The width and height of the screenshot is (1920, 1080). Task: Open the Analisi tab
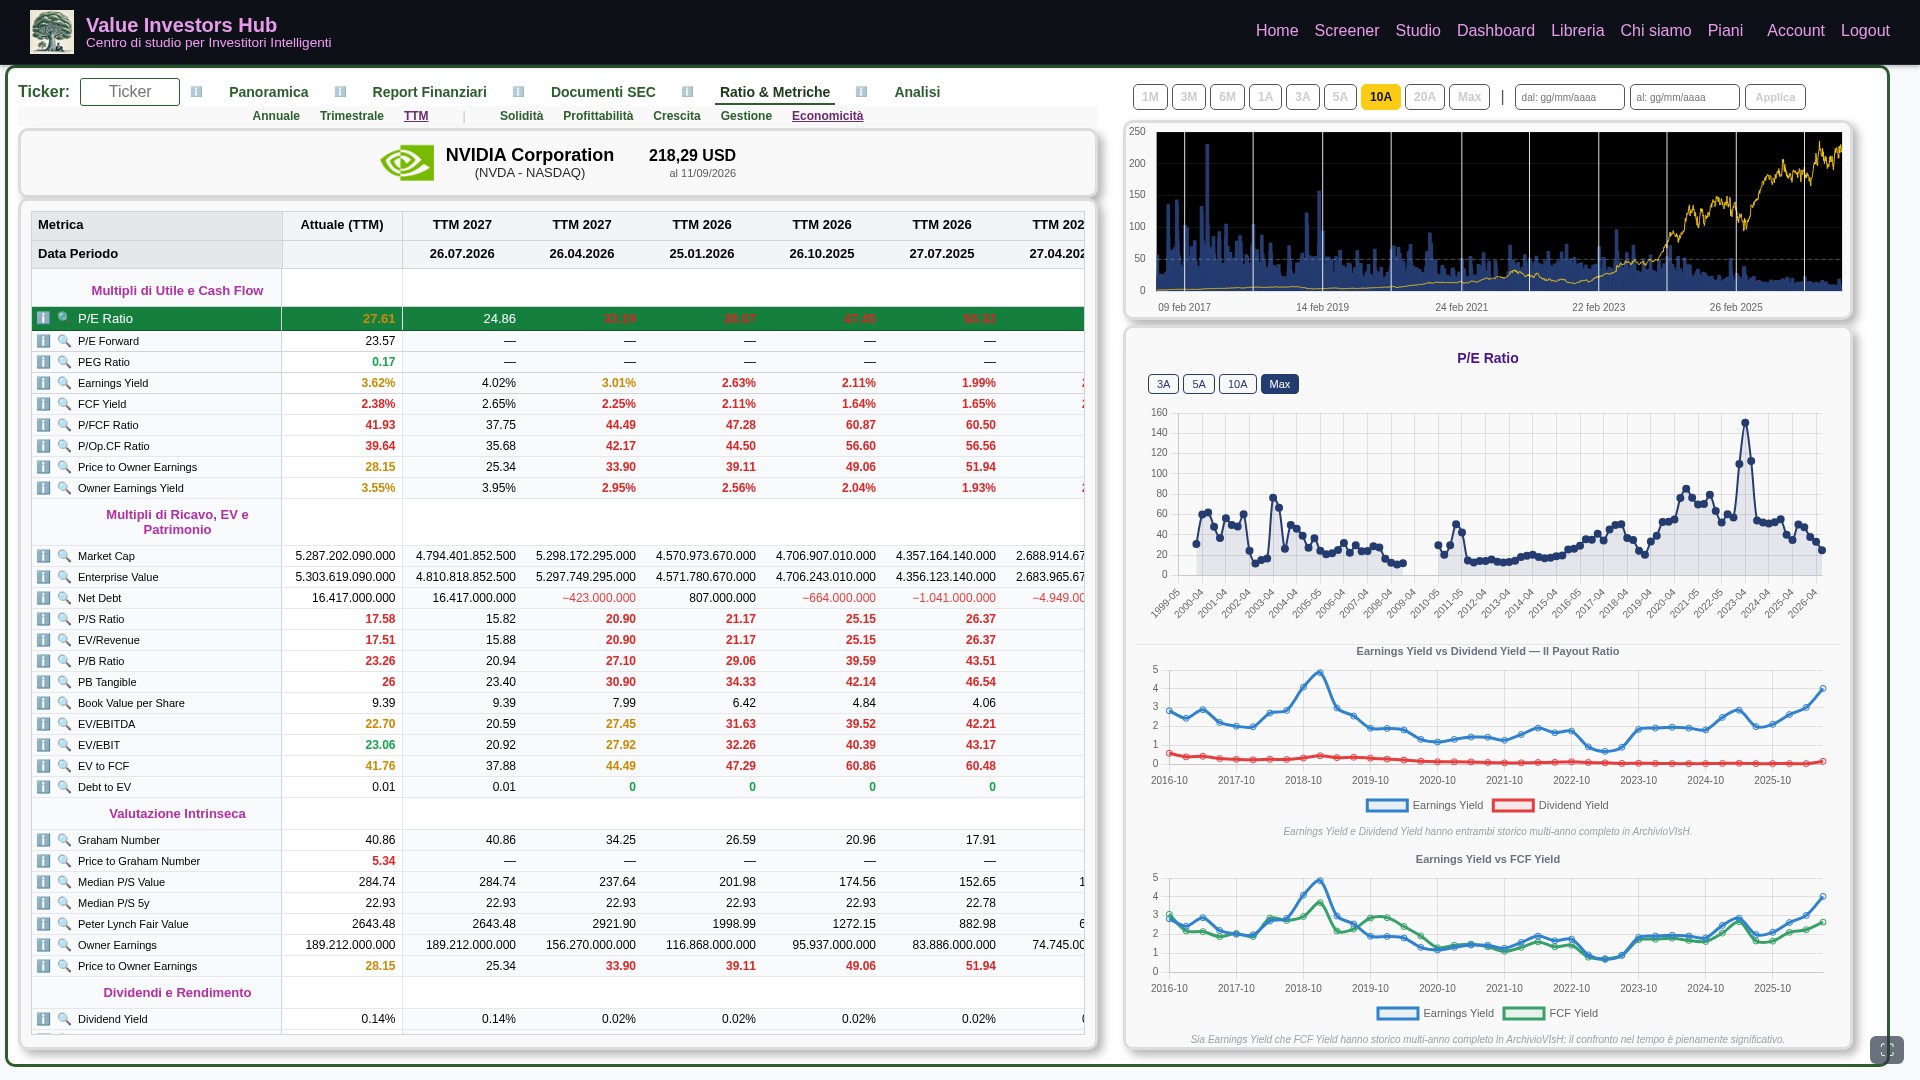pyautogui.click(x=917, y=92)
